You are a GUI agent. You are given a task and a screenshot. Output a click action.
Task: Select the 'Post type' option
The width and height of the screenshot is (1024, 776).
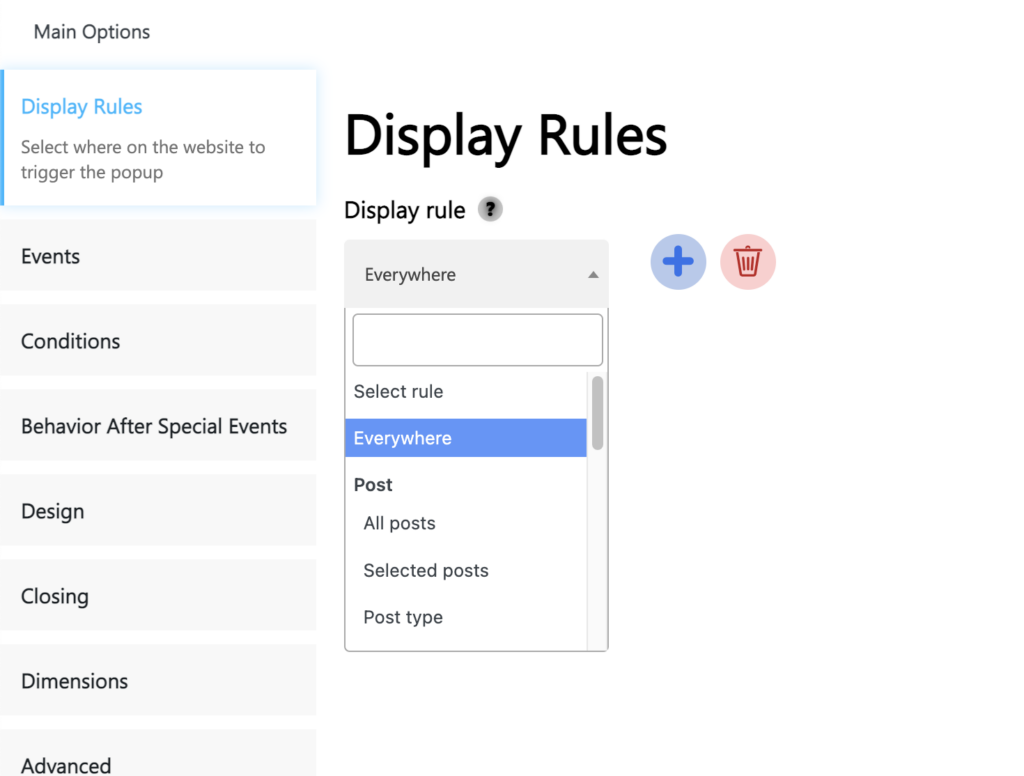466,617
